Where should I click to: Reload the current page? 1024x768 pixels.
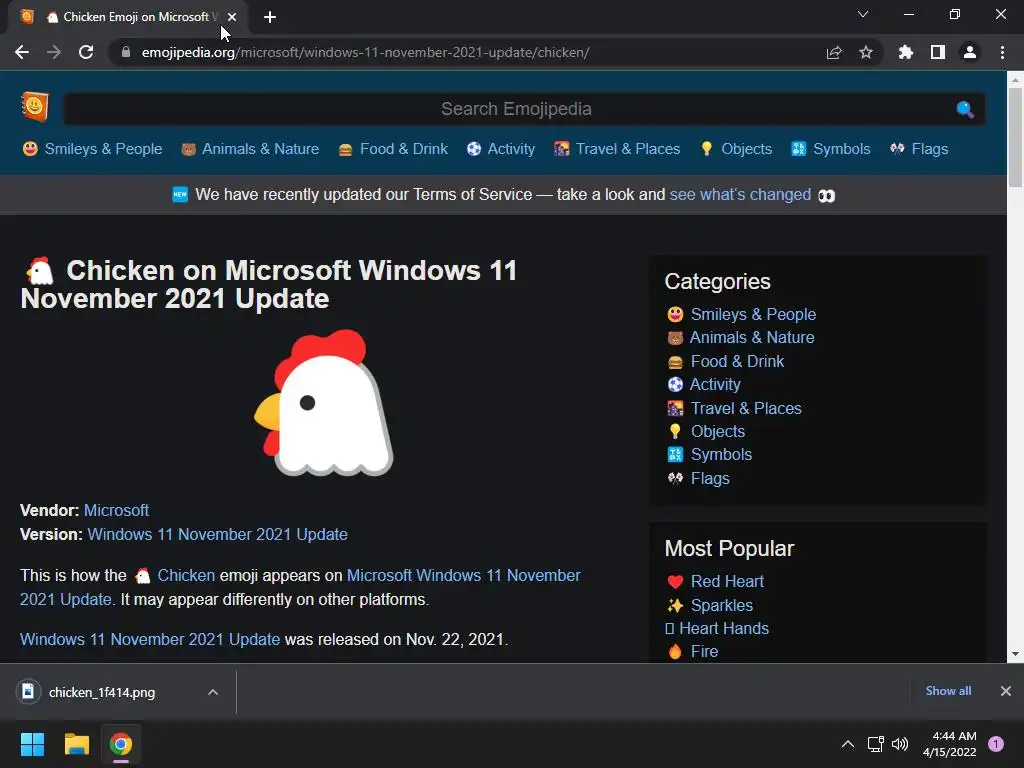pyautogui.click(x=86, y=52)
